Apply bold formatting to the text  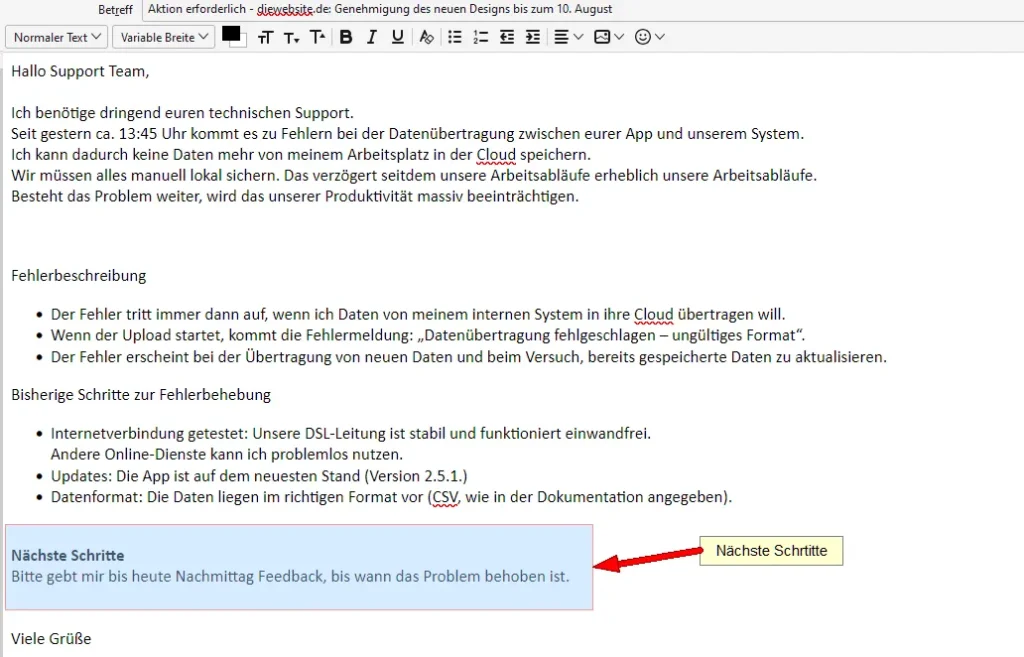click(346, 37)
